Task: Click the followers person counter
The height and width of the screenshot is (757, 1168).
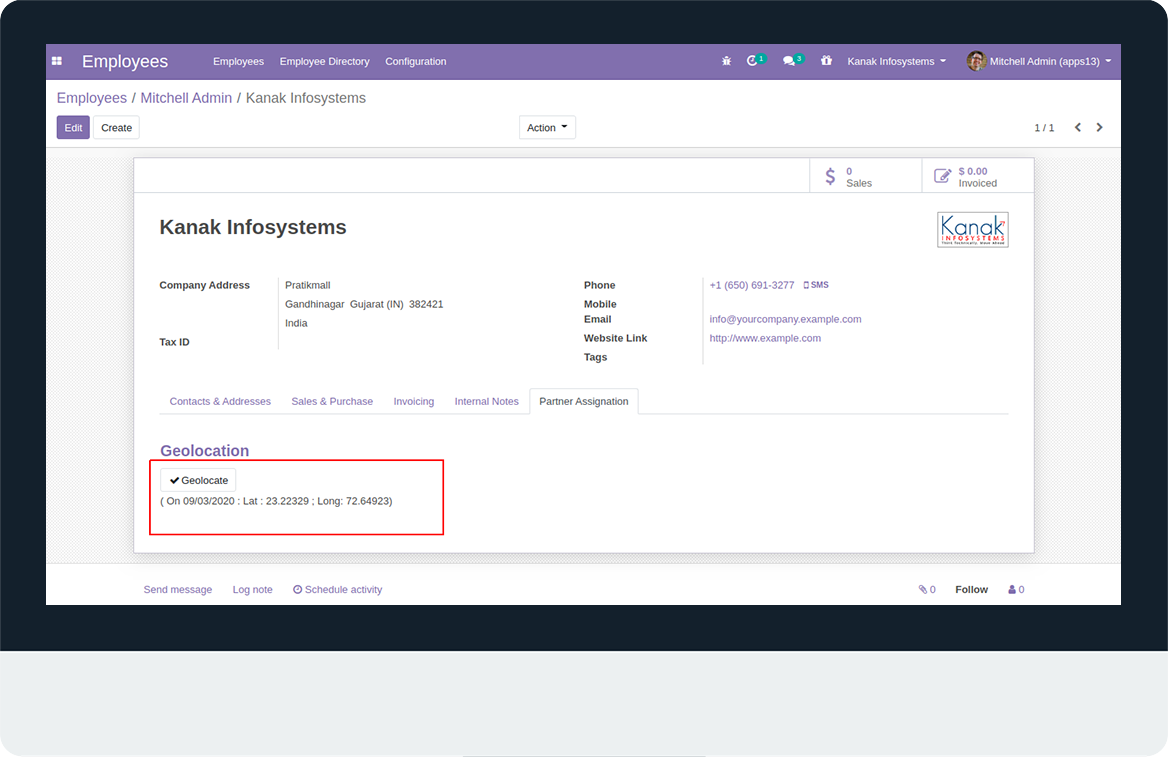Action: click(x=1016, y=589)
